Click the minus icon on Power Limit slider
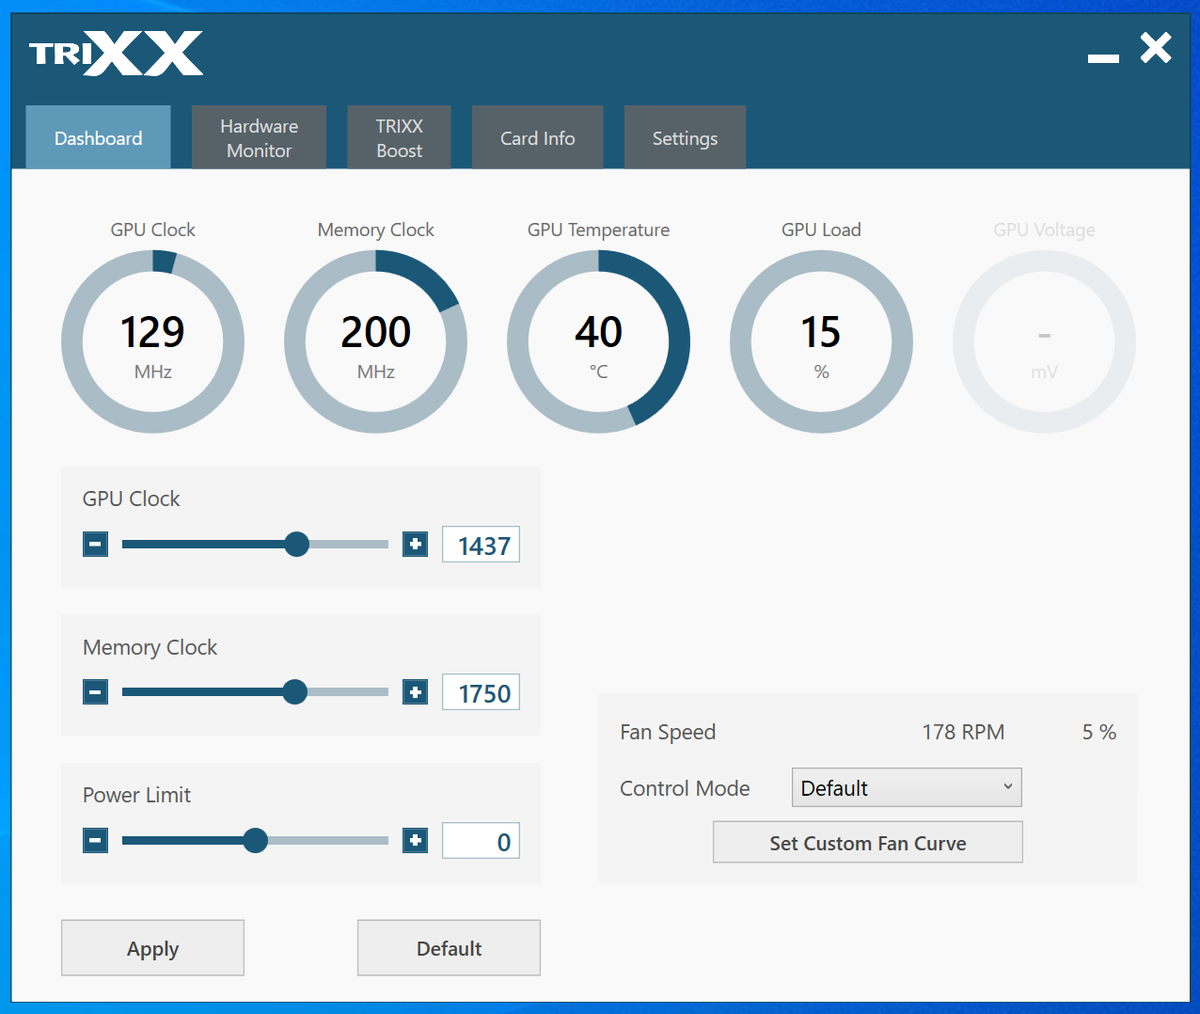 [95, 840]
